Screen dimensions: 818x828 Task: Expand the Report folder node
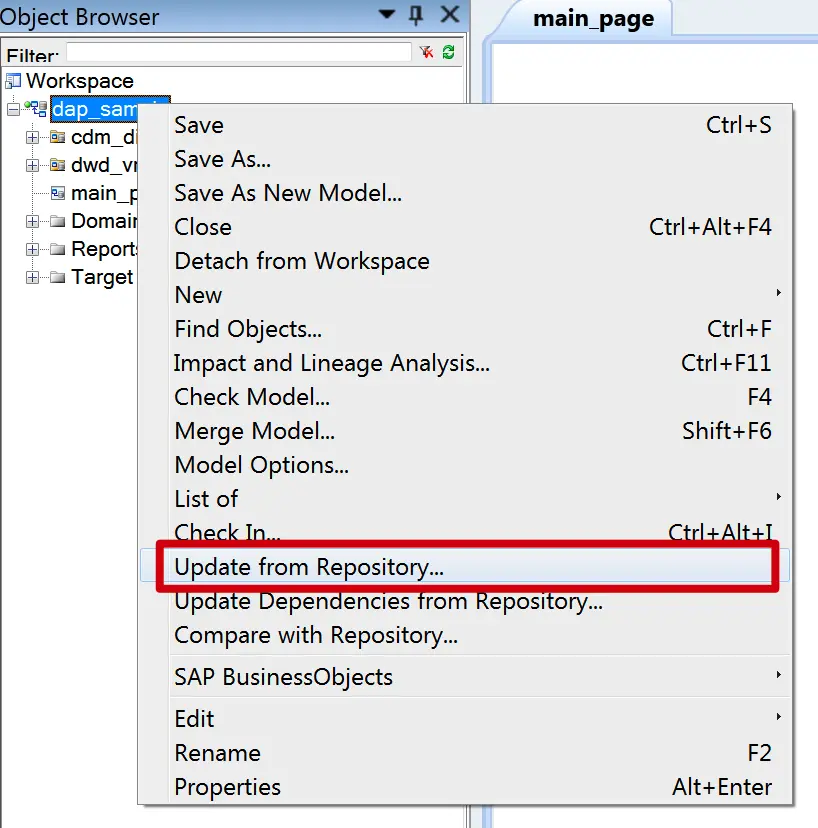pyautogui.click(x=32, y=249)
